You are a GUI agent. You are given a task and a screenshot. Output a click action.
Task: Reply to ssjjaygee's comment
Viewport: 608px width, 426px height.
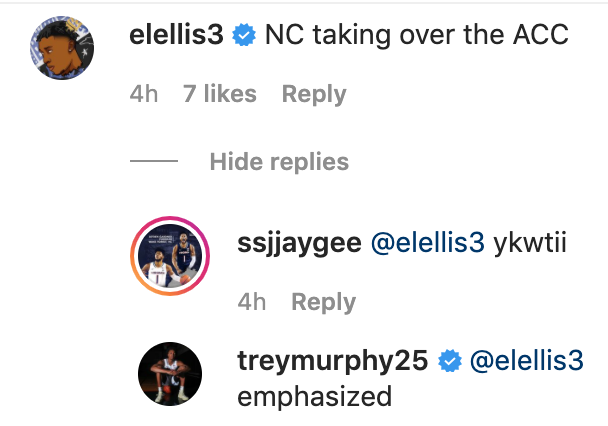point(323,302)
